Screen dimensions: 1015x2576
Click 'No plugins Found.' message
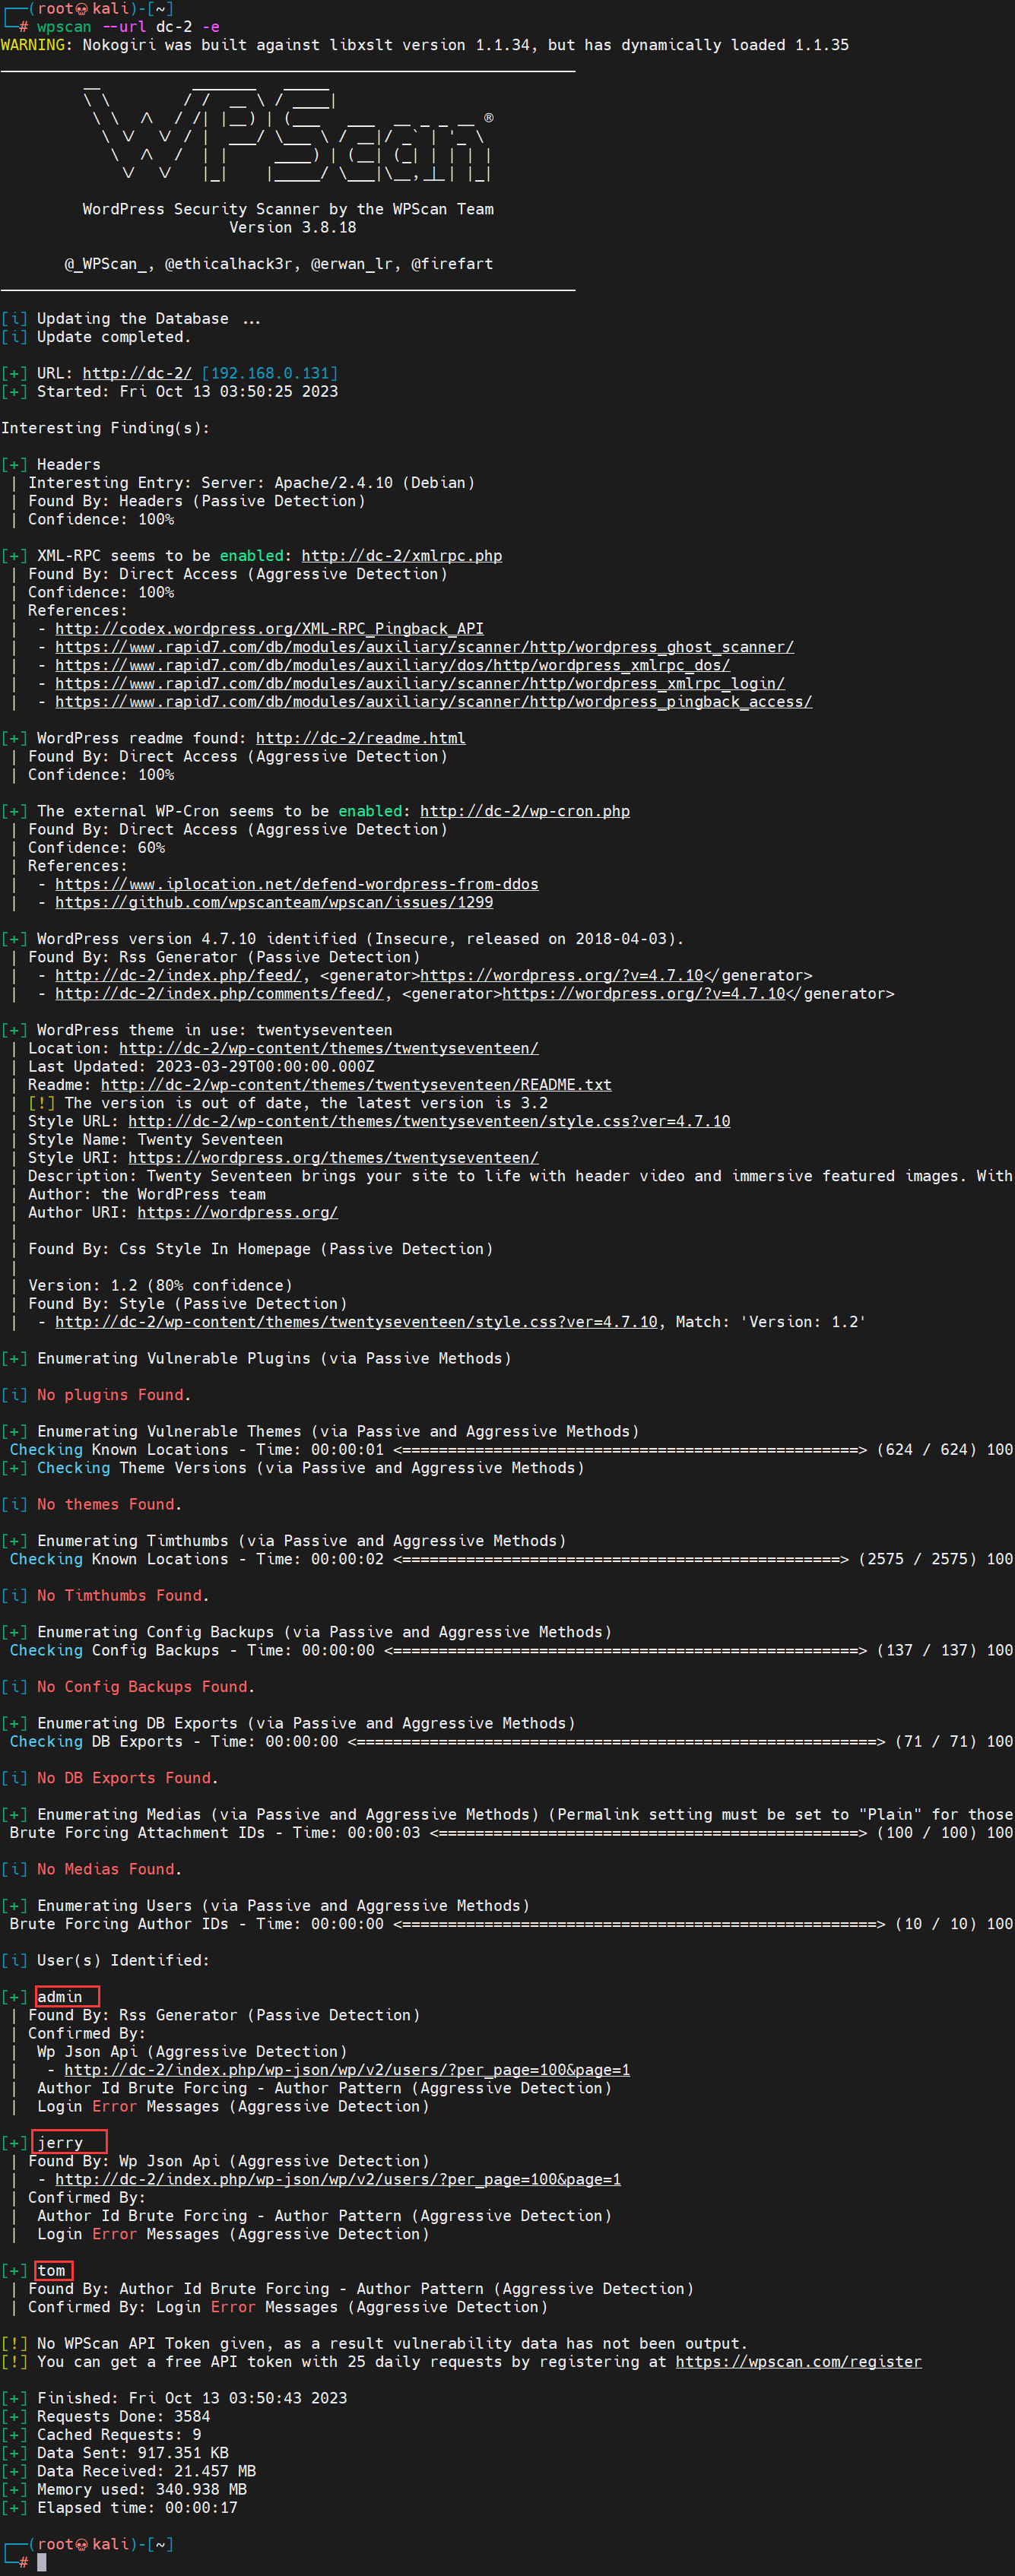pyautogui.click(x=114, y=1395)
